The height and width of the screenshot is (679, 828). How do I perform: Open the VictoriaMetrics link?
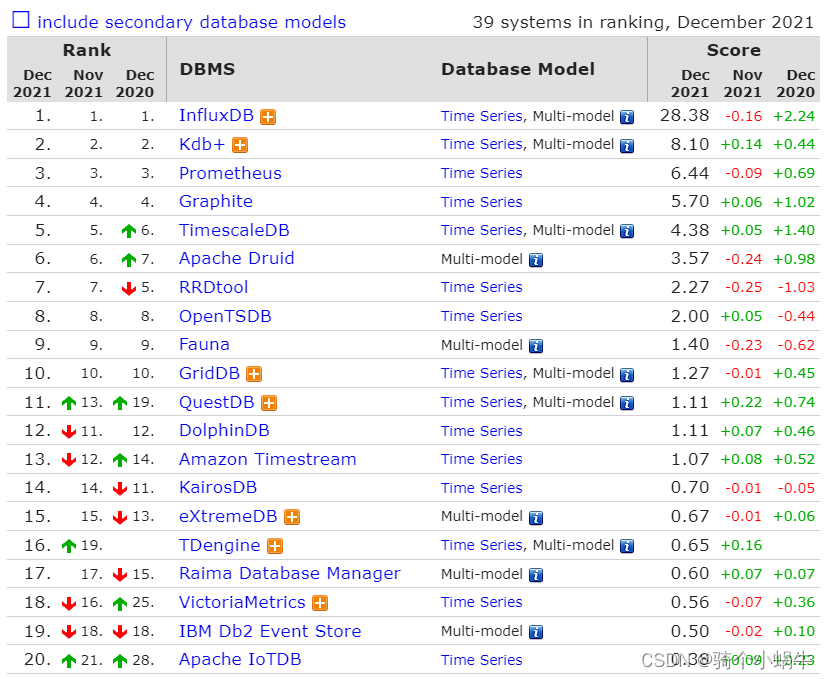242,602
